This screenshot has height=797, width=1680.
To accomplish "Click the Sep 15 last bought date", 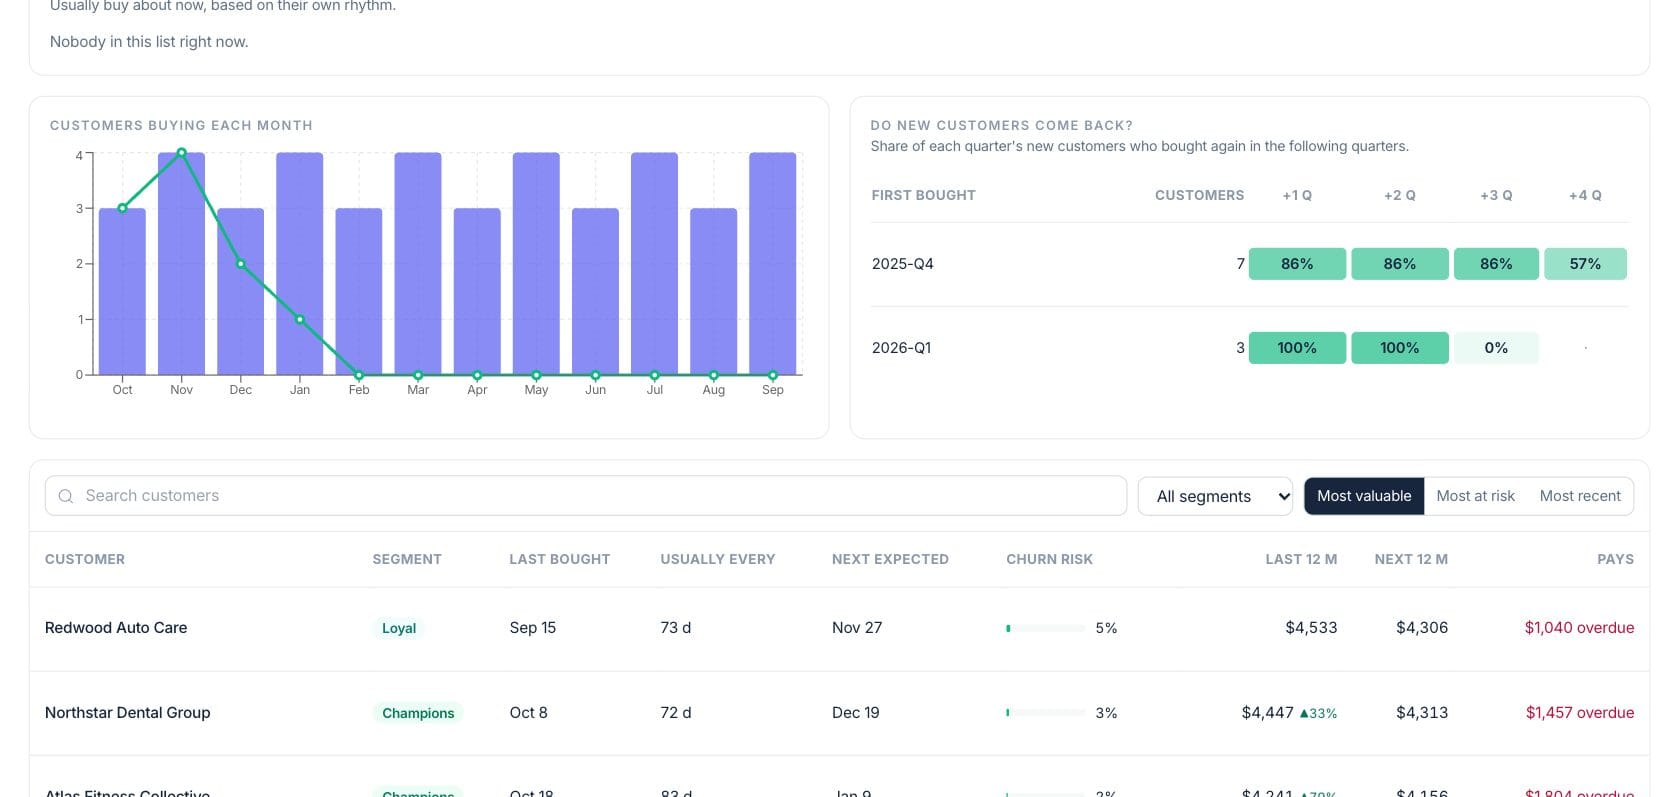I will click(x=533, y=628).
